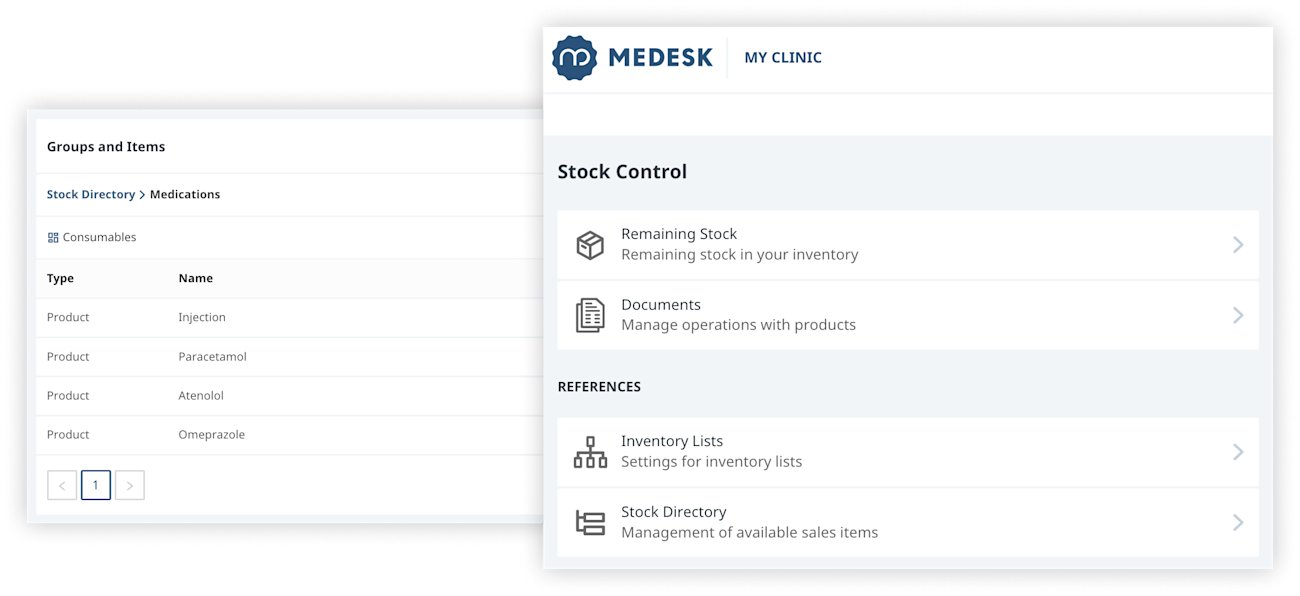1300x596 pixels.
Task: Click the Documents pages icon
Action: 590,315
